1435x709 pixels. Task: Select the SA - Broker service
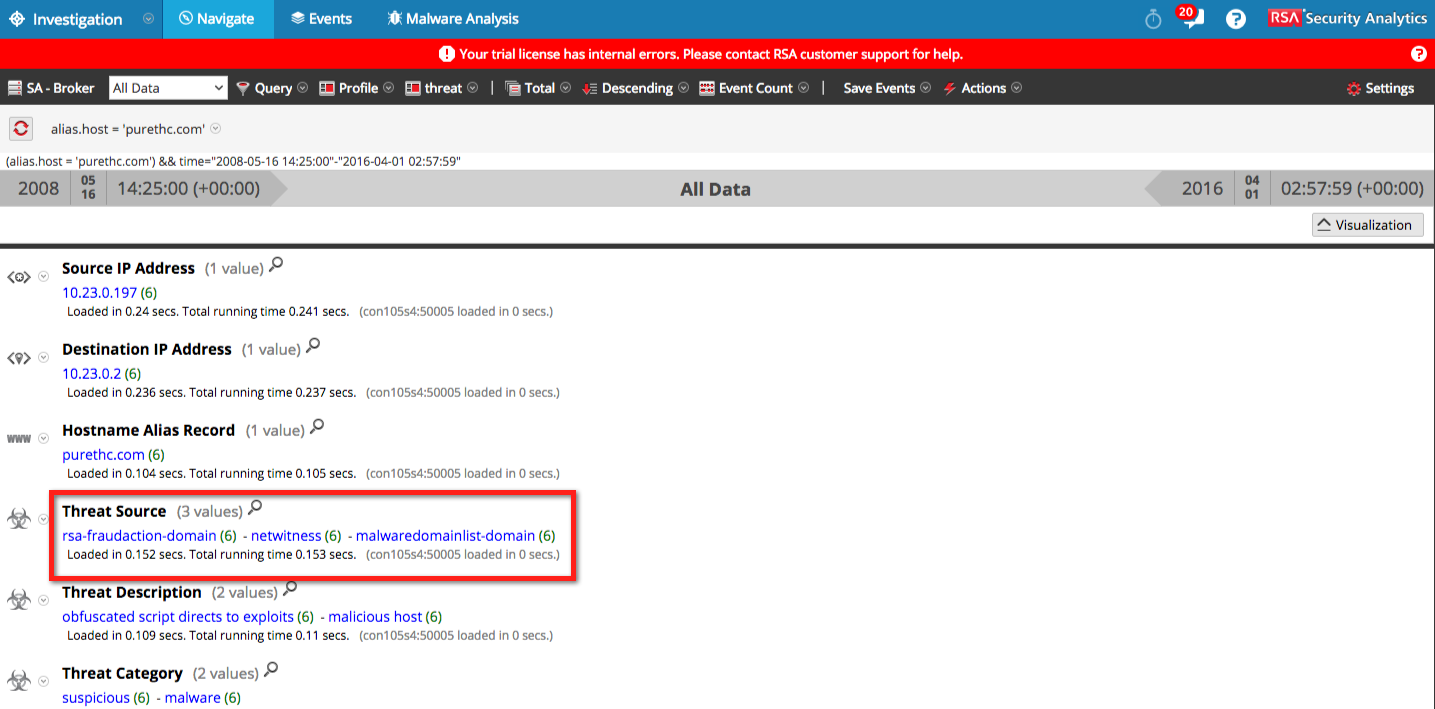51,88
